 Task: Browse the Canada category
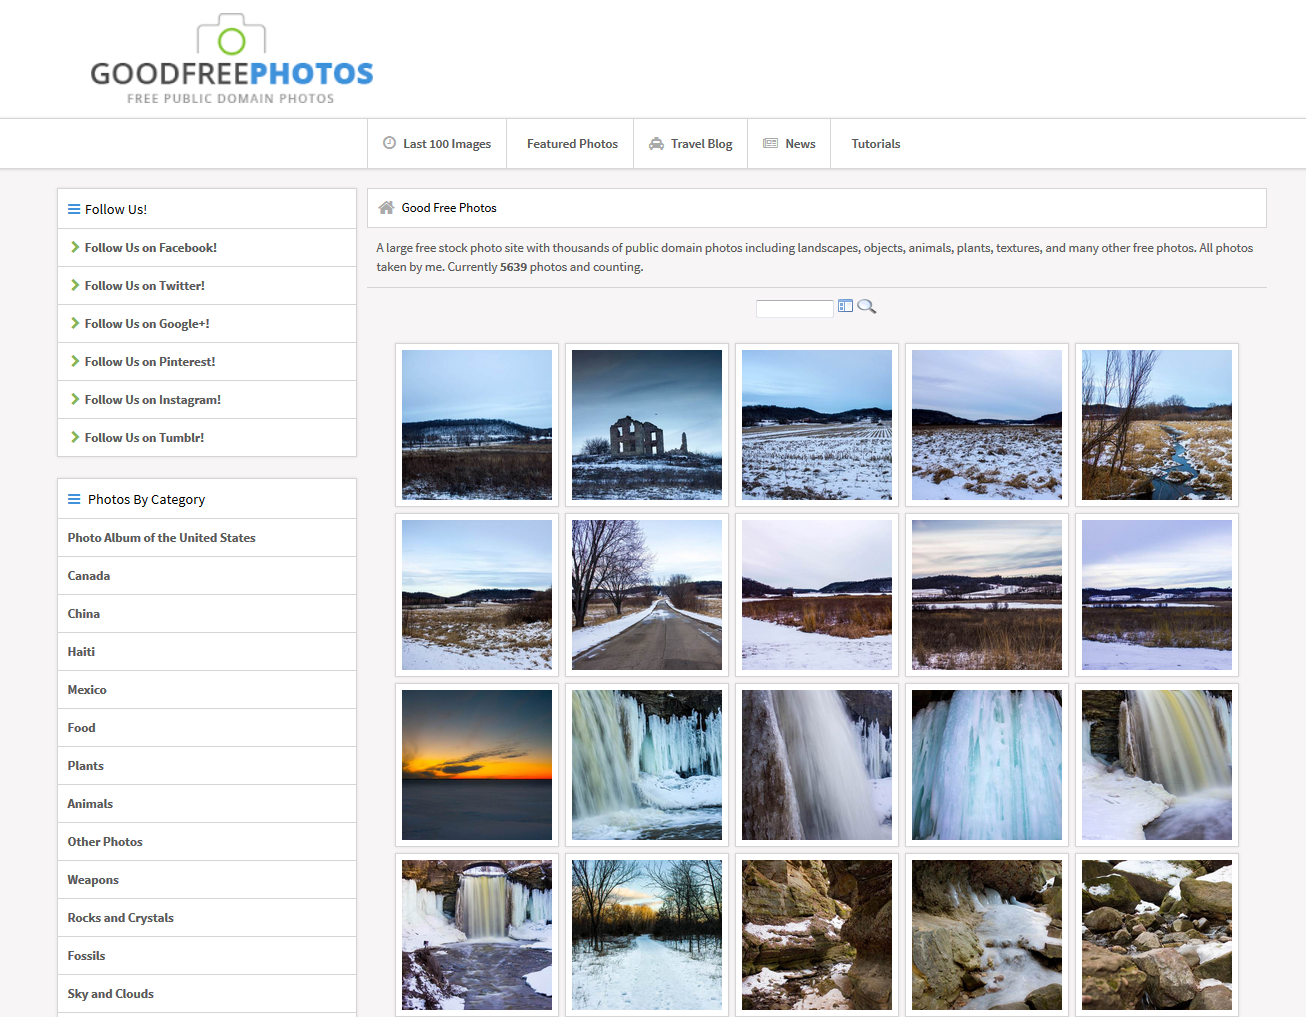207,576
